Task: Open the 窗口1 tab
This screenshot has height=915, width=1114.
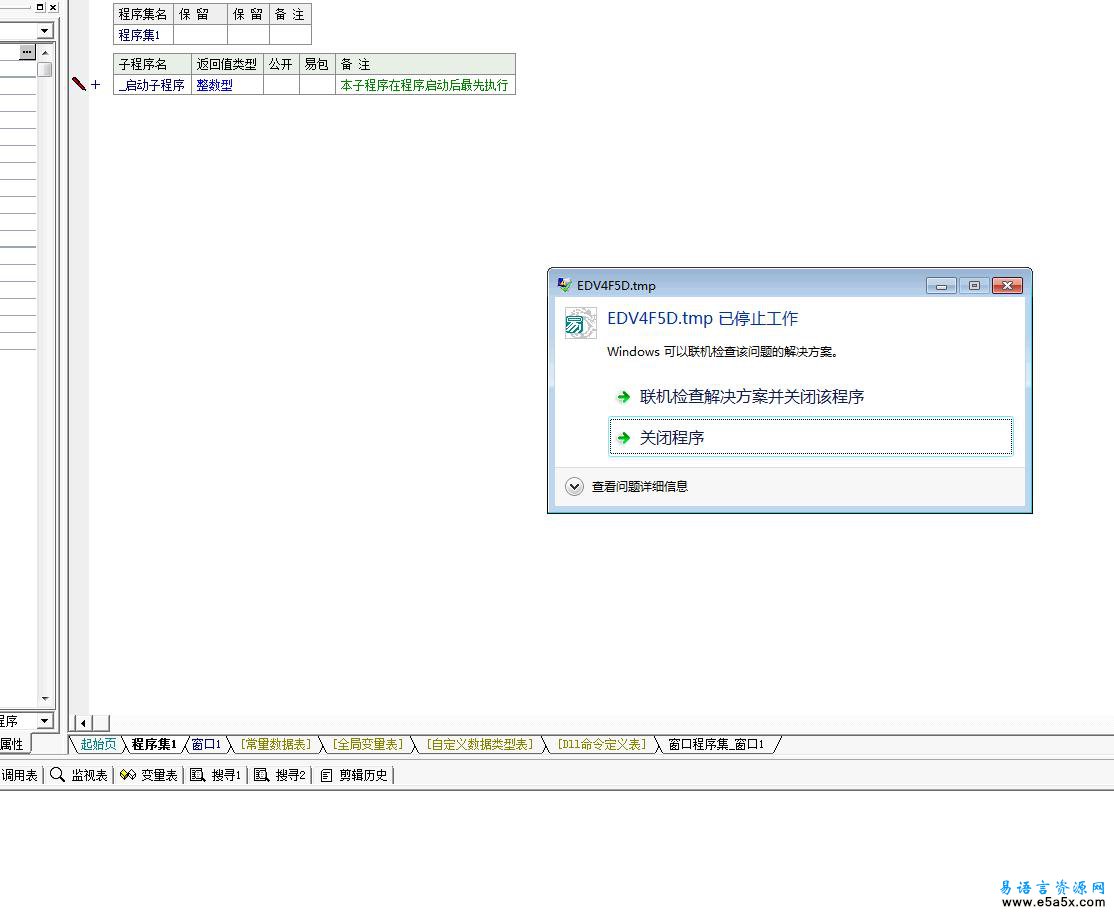Action: [x=206, y=744]
